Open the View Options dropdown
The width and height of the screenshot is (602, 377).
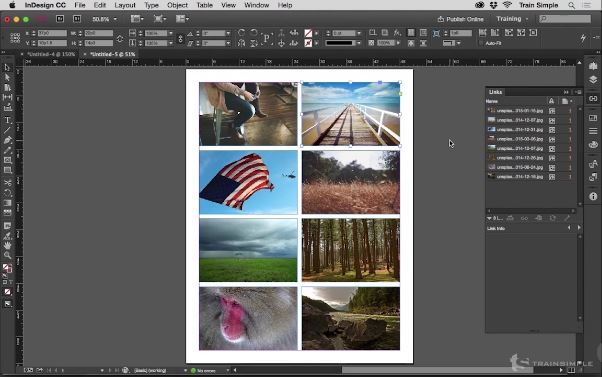[137, 19]
